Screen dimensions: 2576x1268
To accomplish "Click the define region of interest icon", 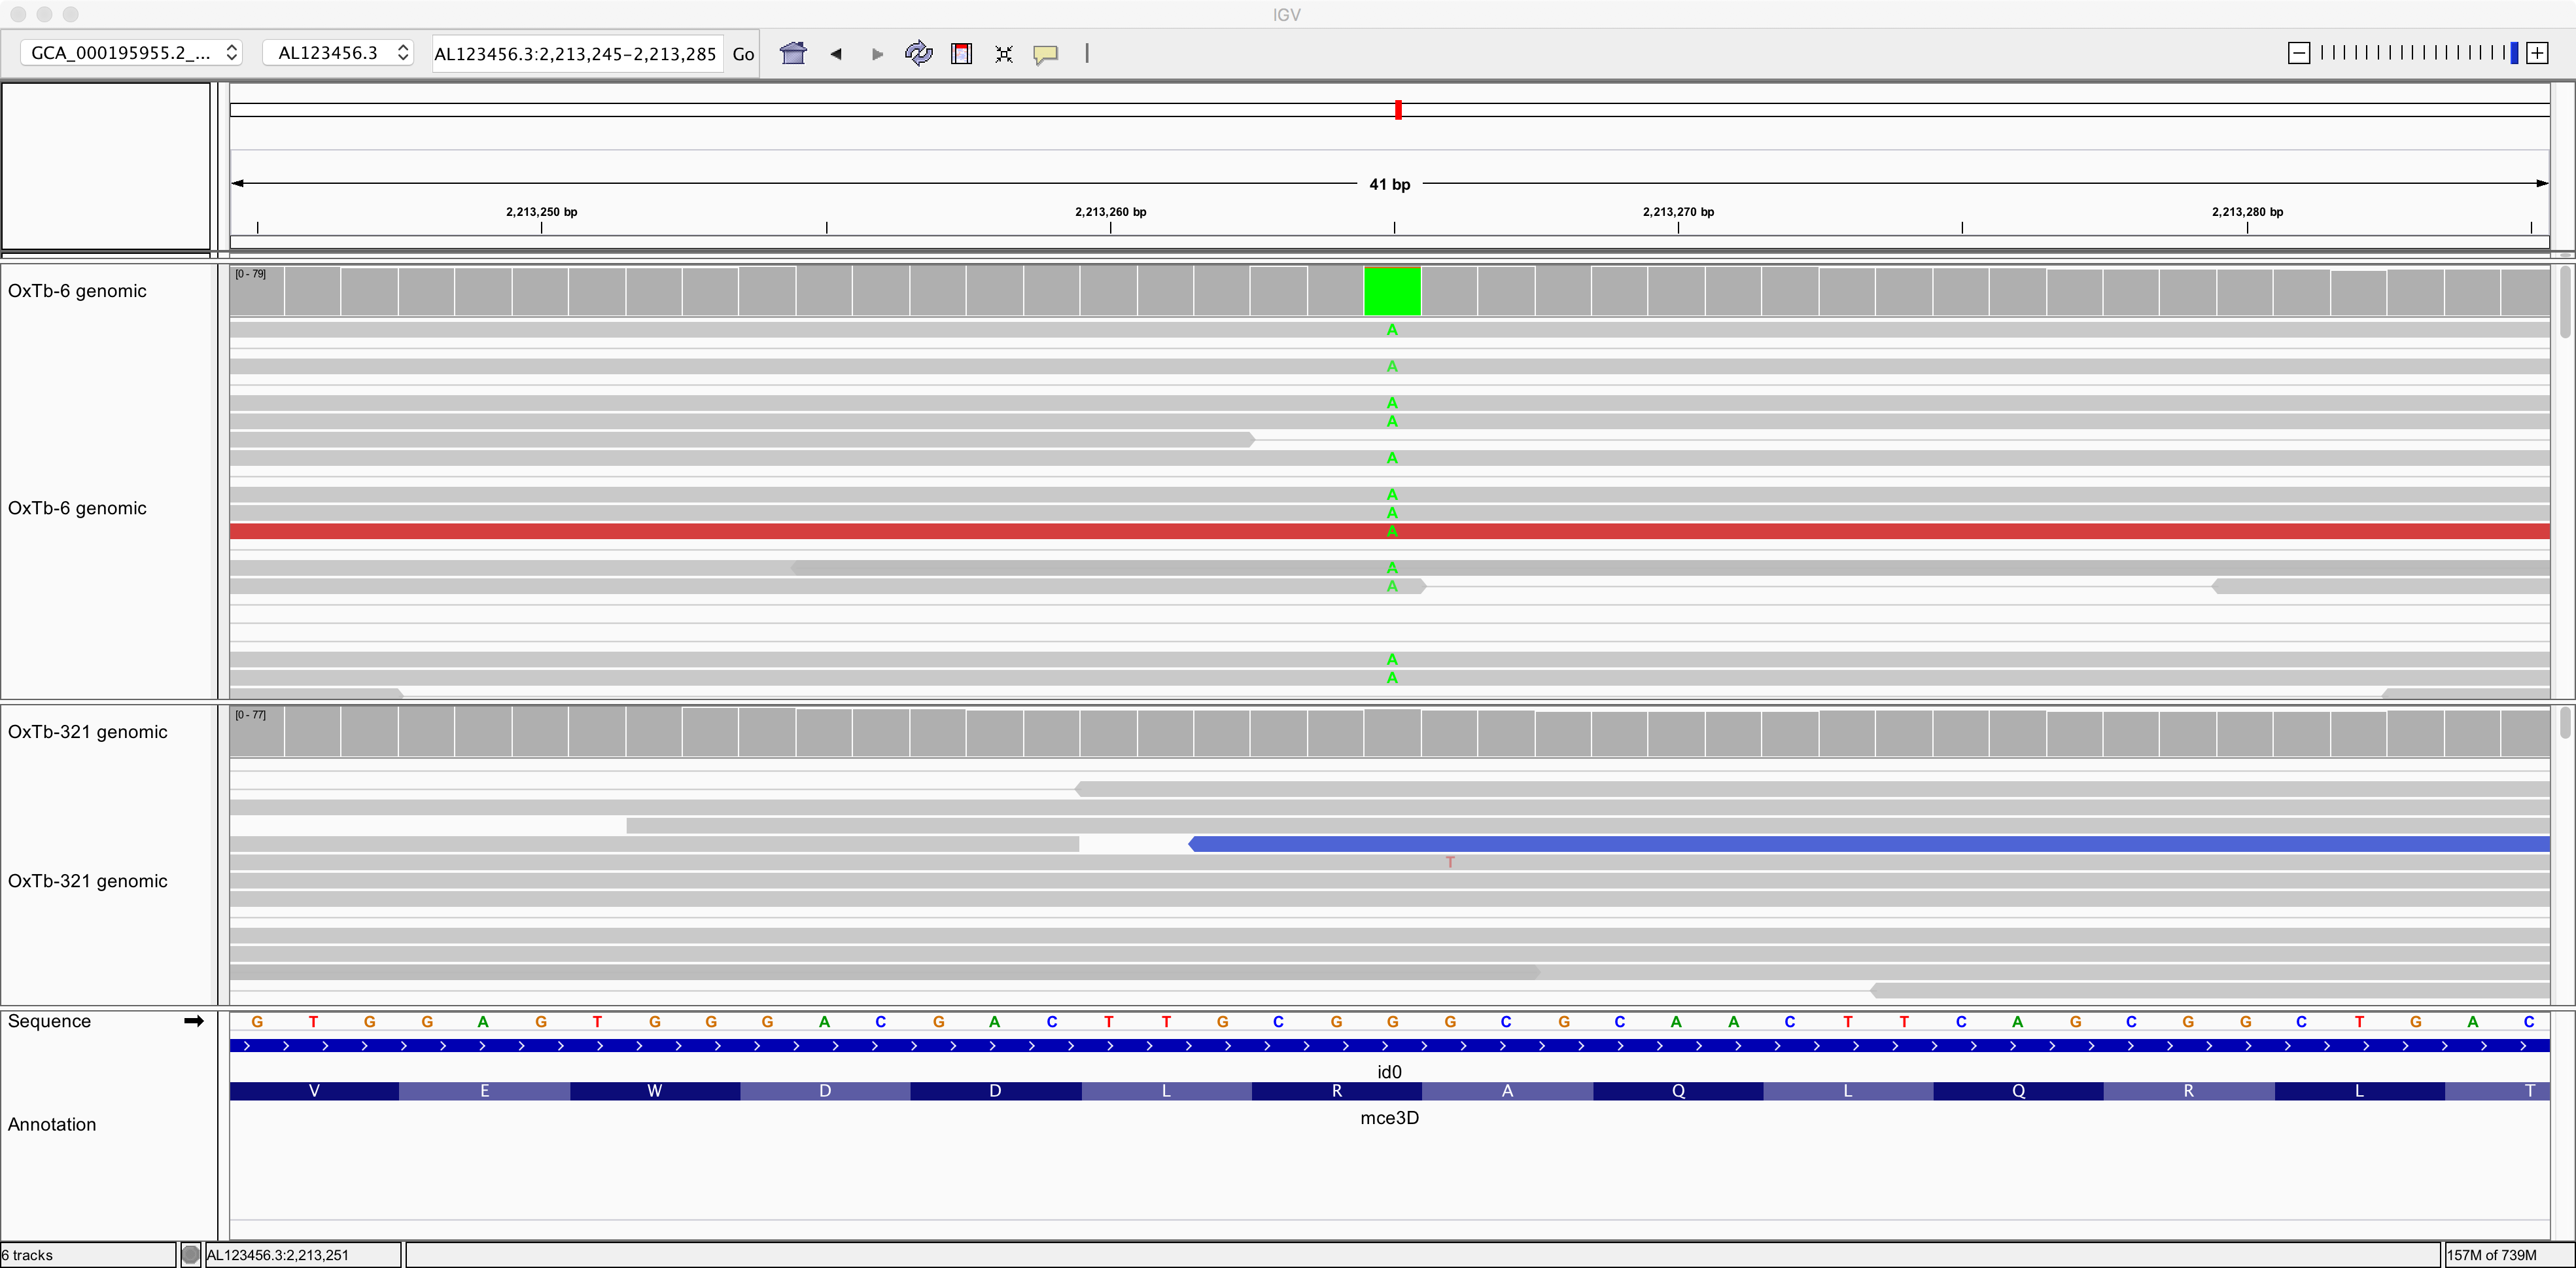I will point(961,54).
